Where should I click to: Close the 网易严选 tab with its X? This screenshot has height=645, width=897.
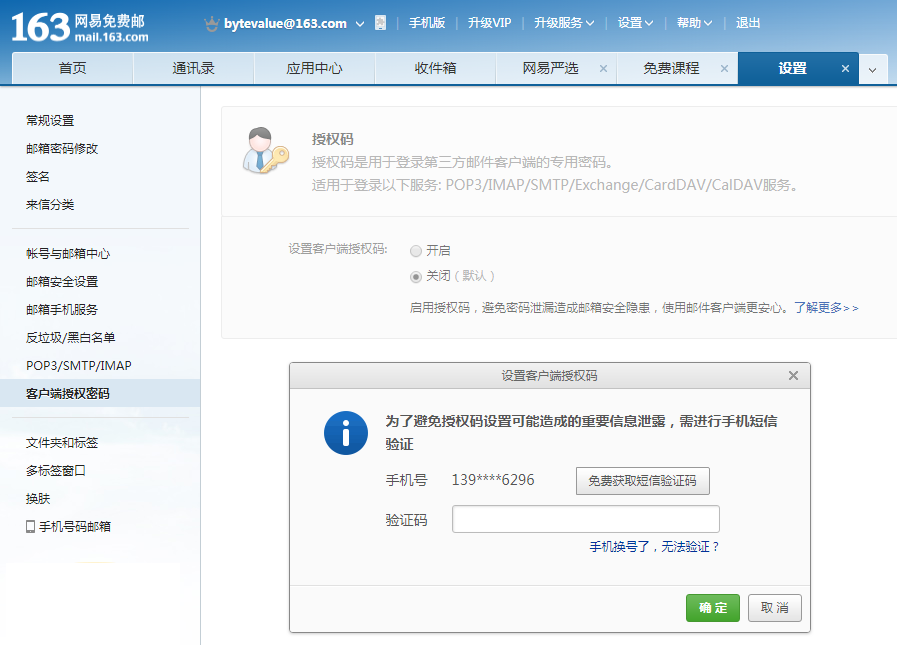[603, 69]
